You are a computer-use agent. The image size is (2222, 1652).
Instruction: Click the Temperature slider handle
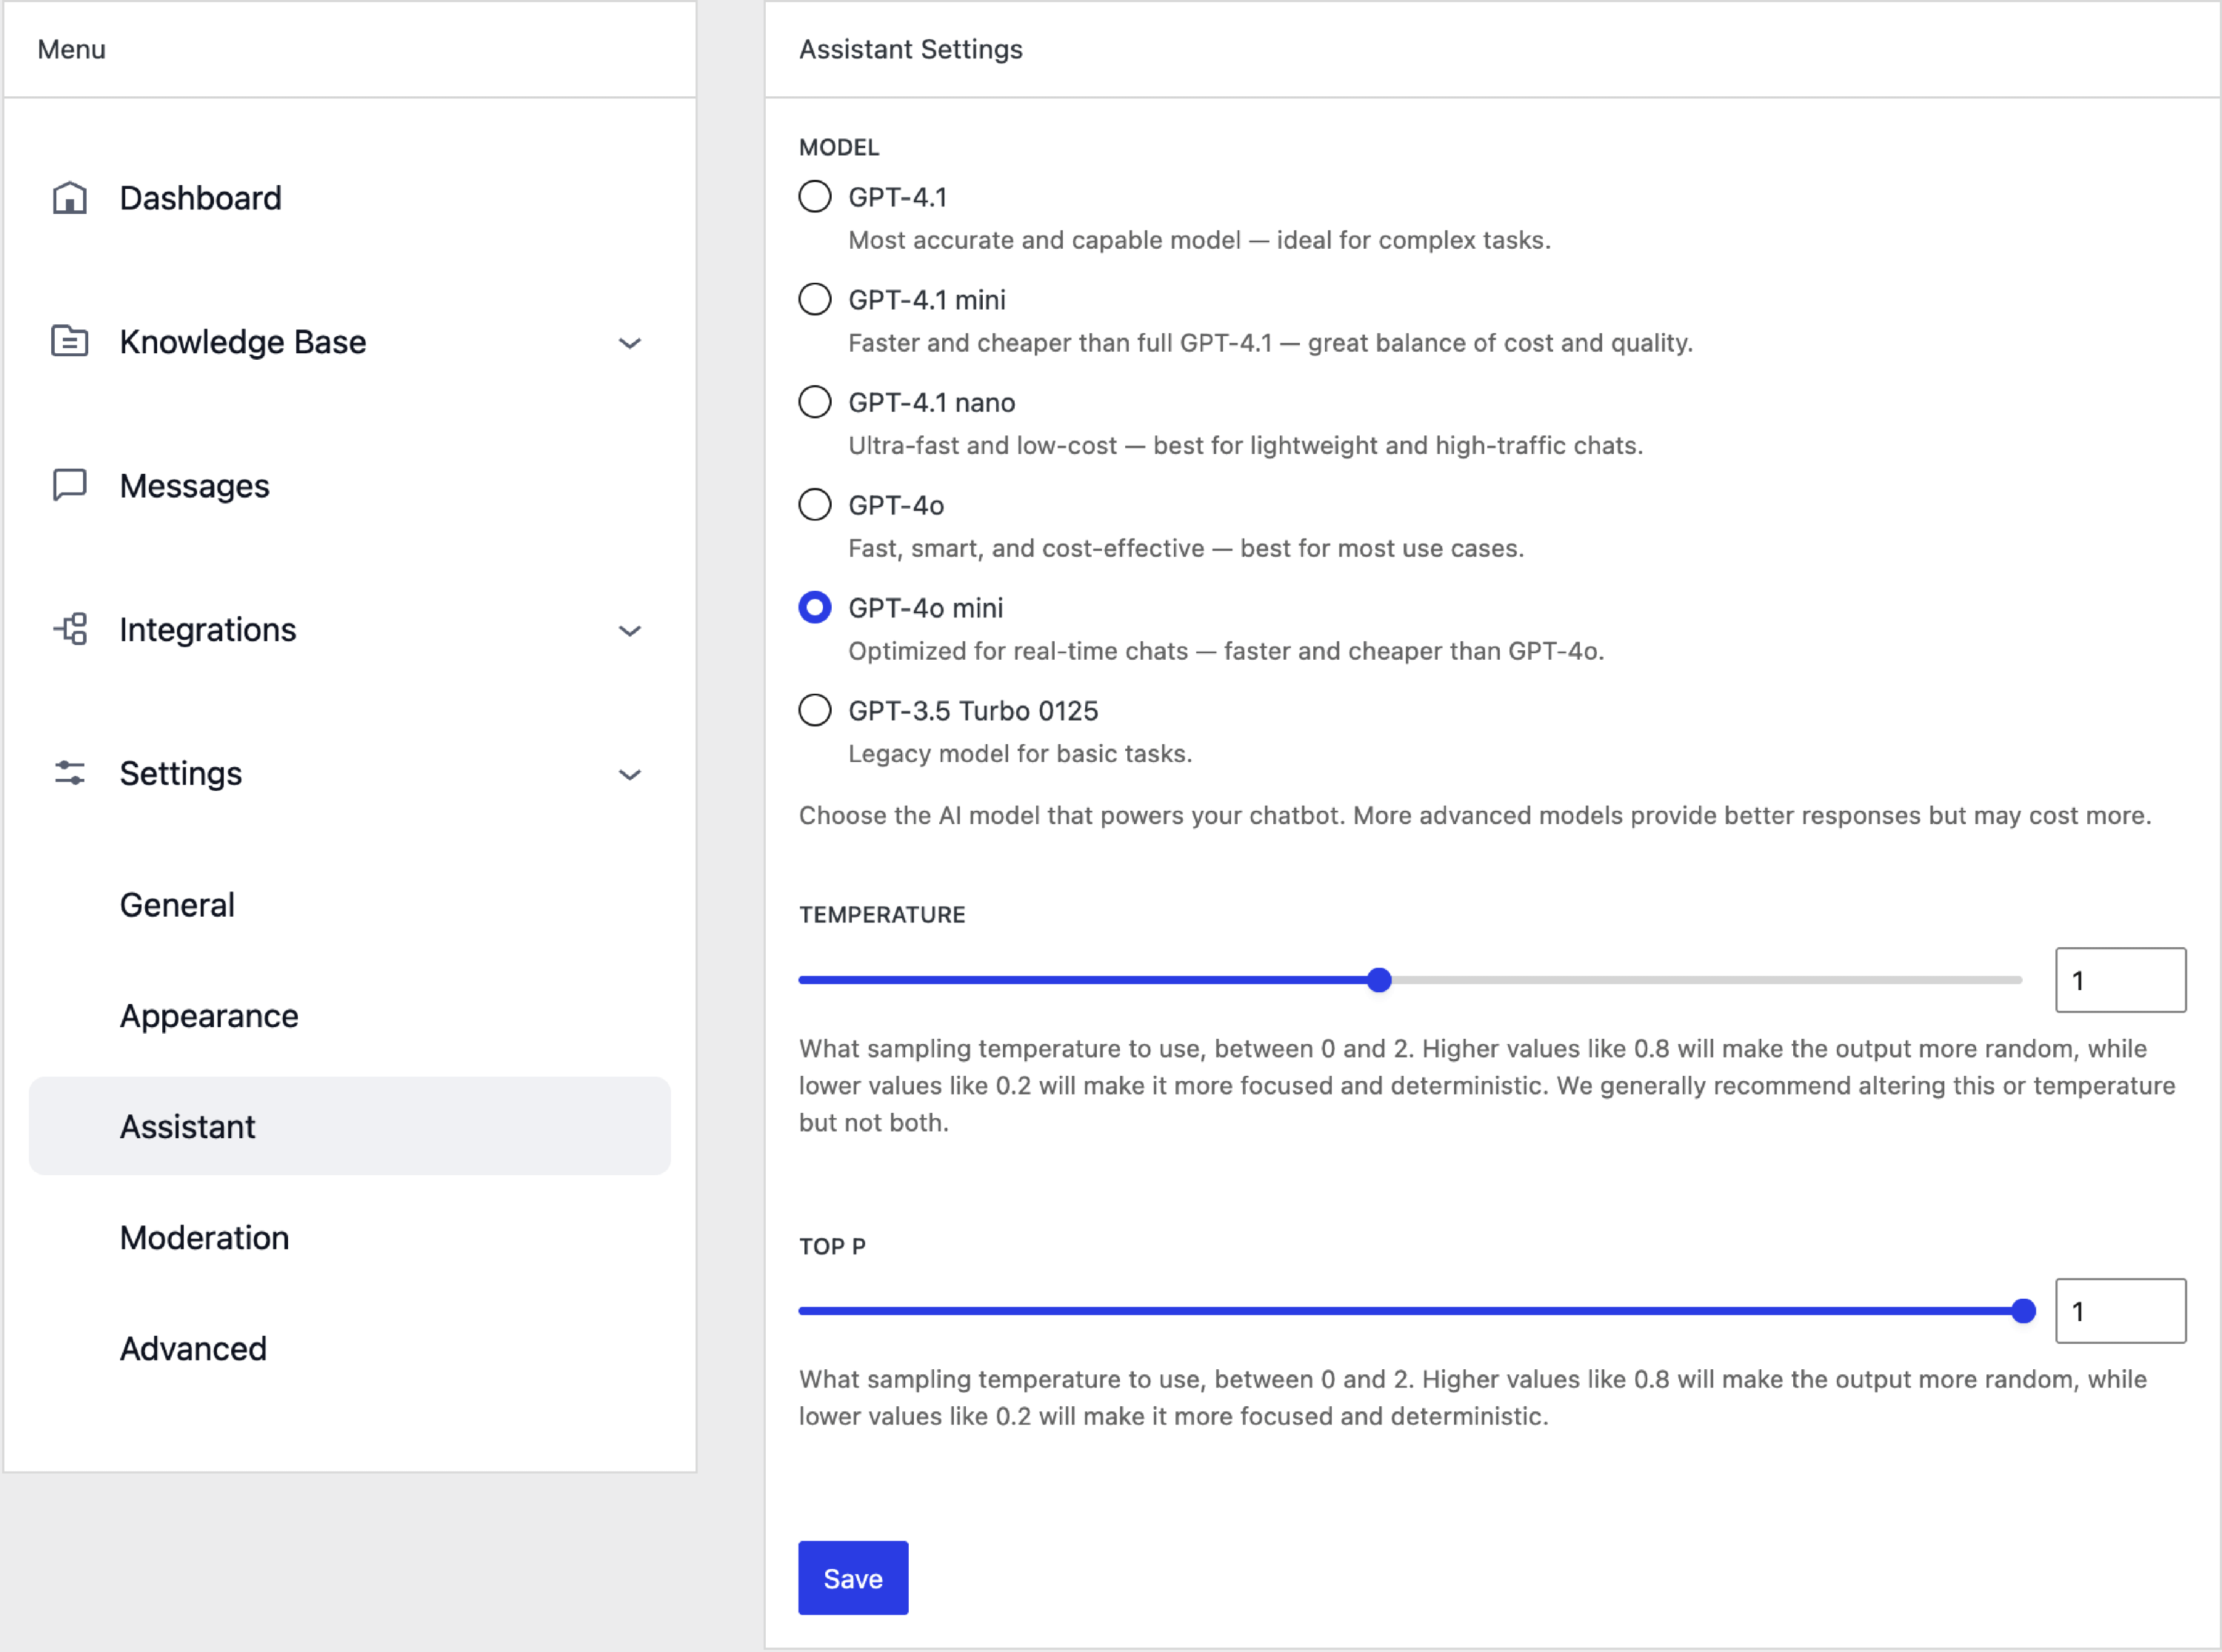click(x=1379, y=980)
